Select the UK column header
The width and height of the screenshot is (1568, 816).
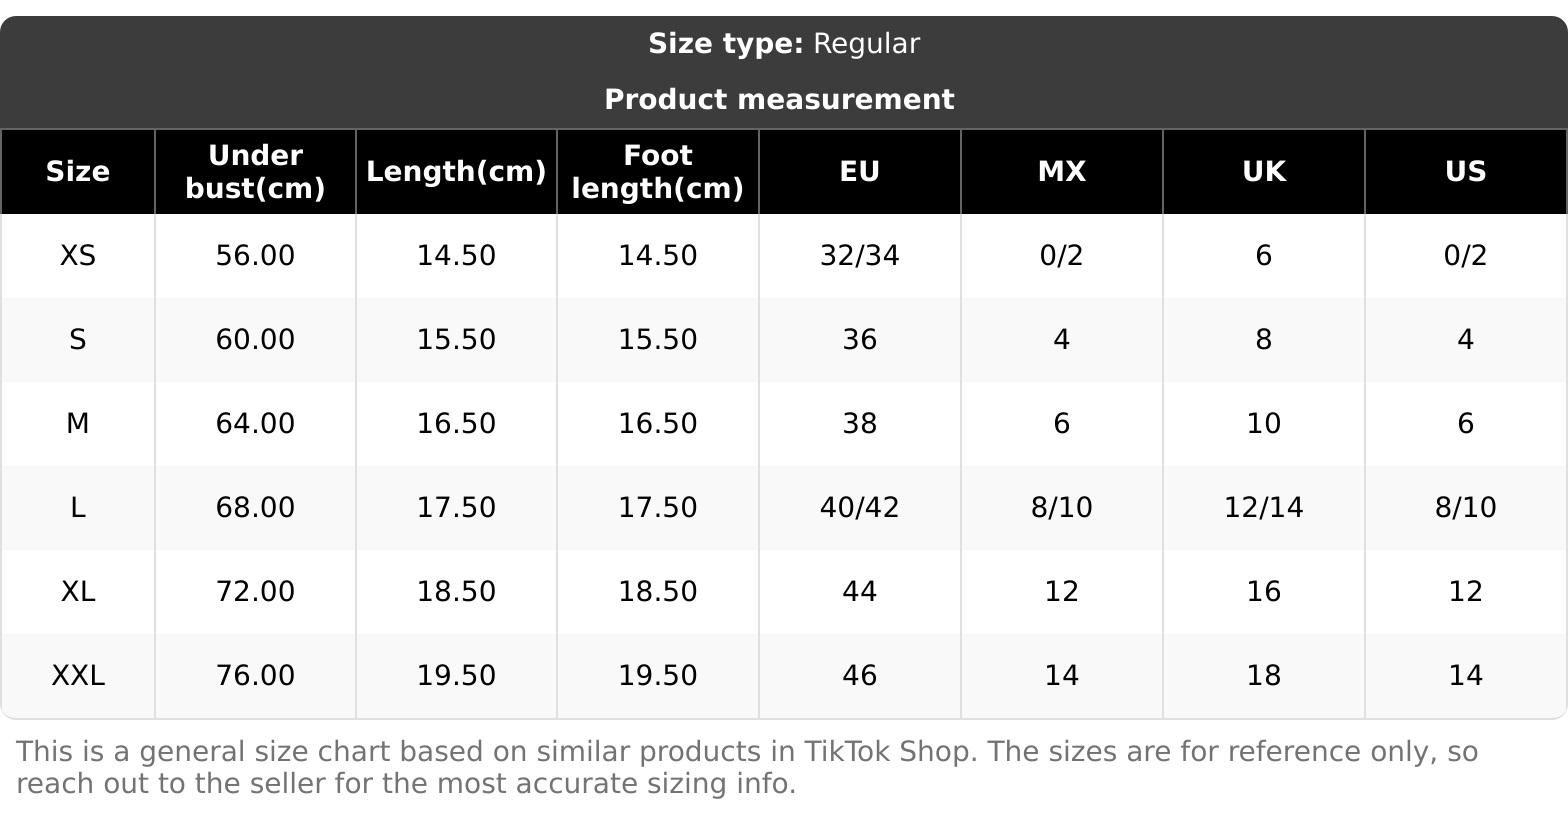1263,172
